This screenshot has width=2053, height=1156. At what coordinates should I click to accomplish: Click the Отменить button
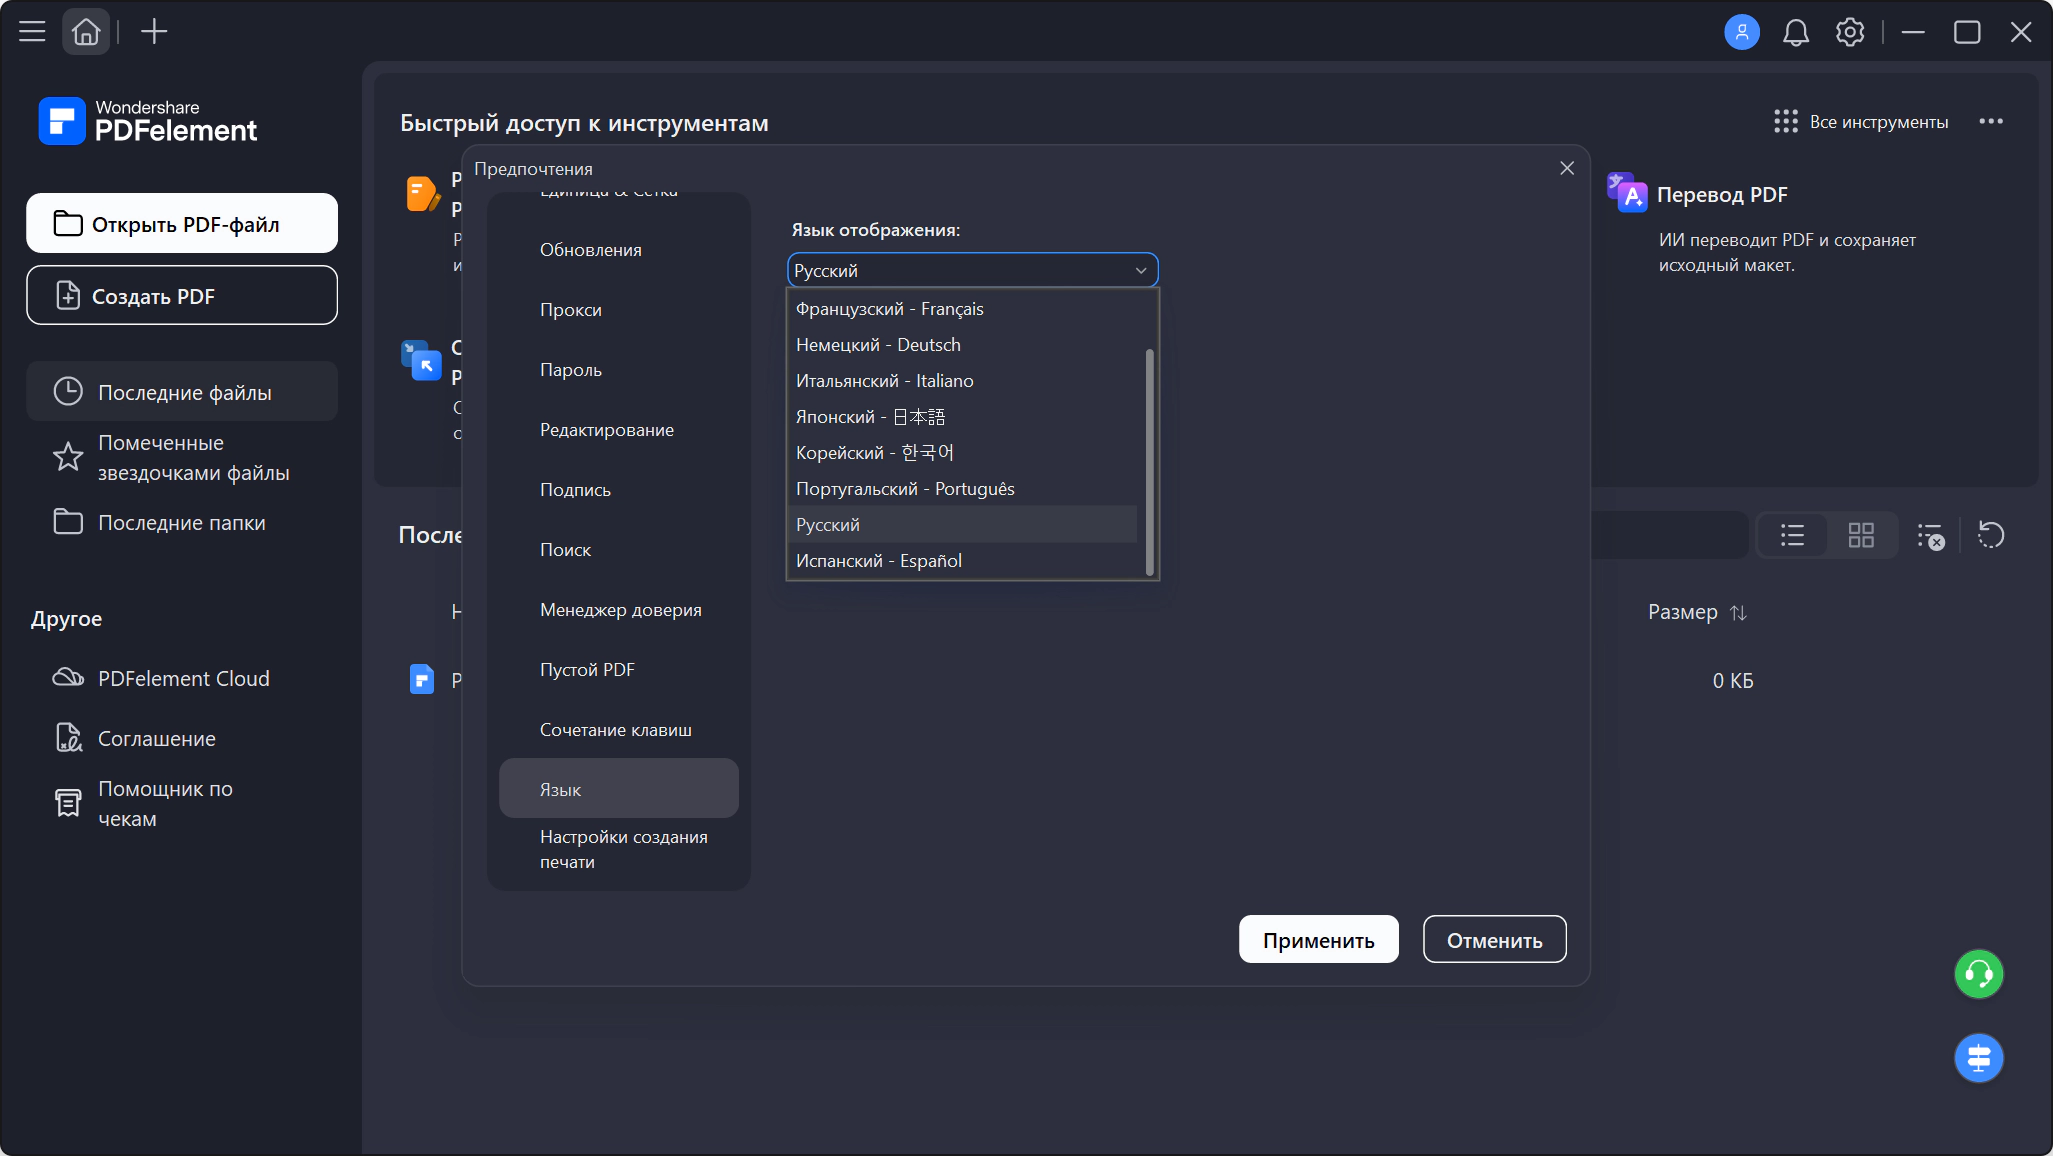(1494, 940)
